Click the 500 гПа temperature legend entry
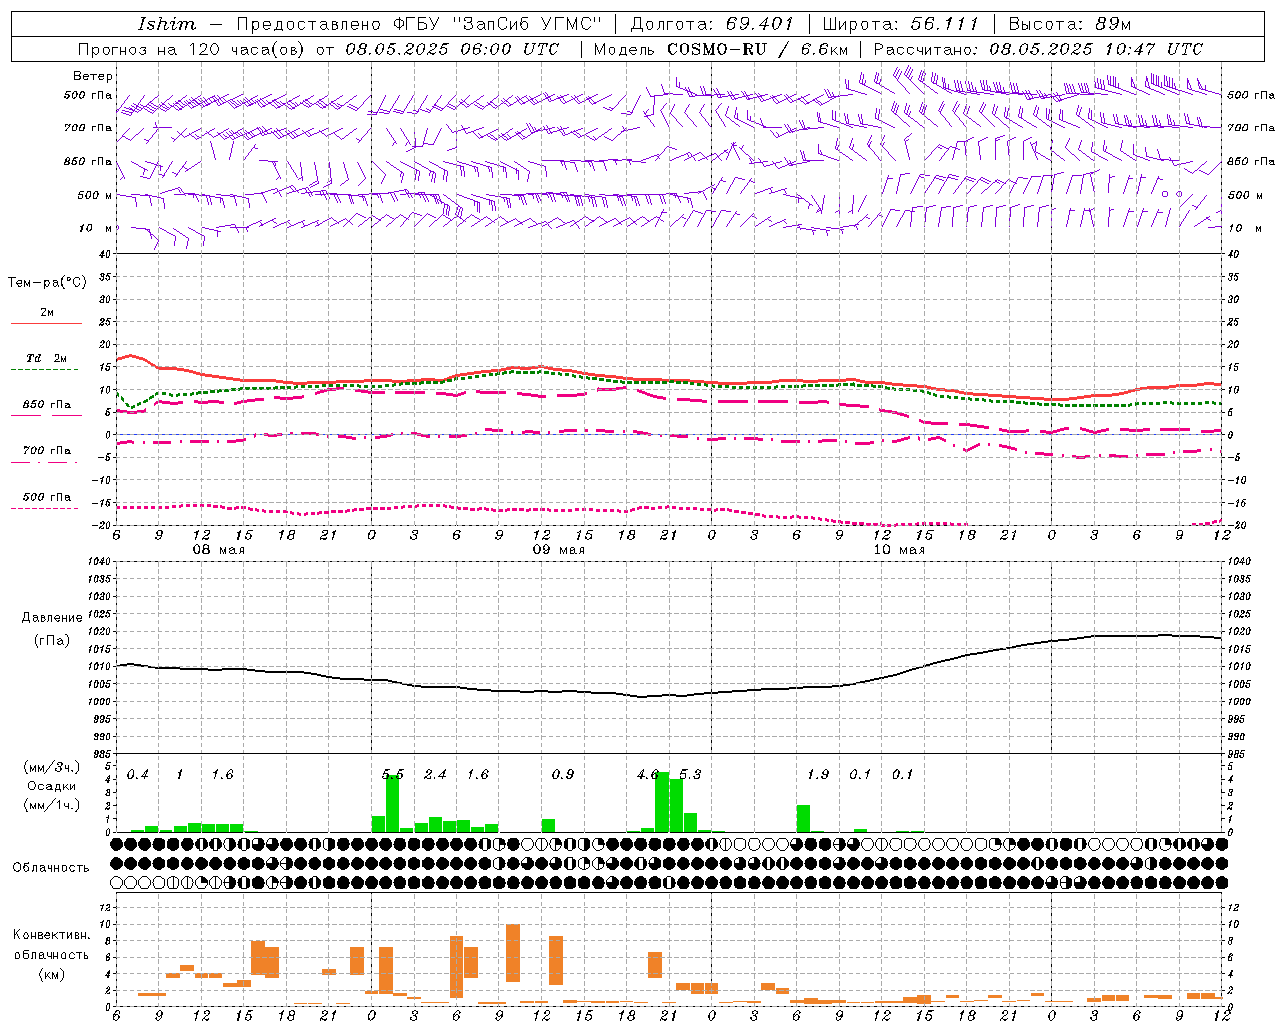 [x=47, y=497]
